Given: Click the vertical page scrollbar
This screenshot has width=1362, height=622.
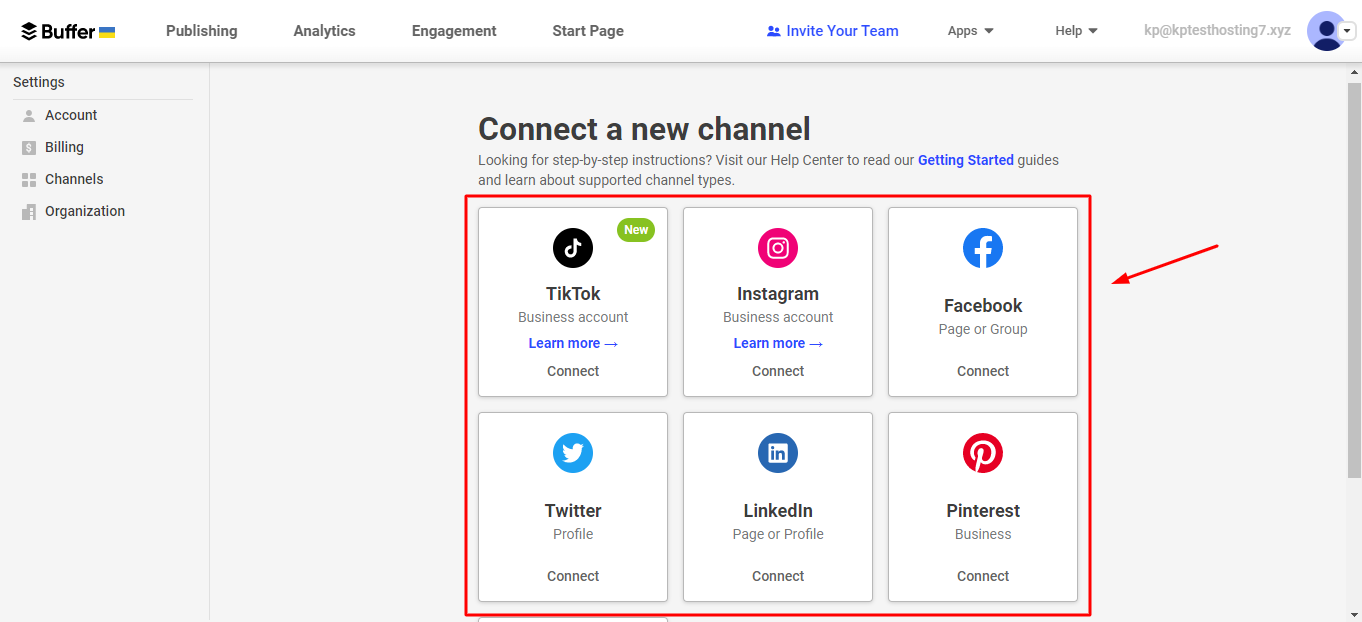Looking at the screenshot, I should click(1354, 300).
